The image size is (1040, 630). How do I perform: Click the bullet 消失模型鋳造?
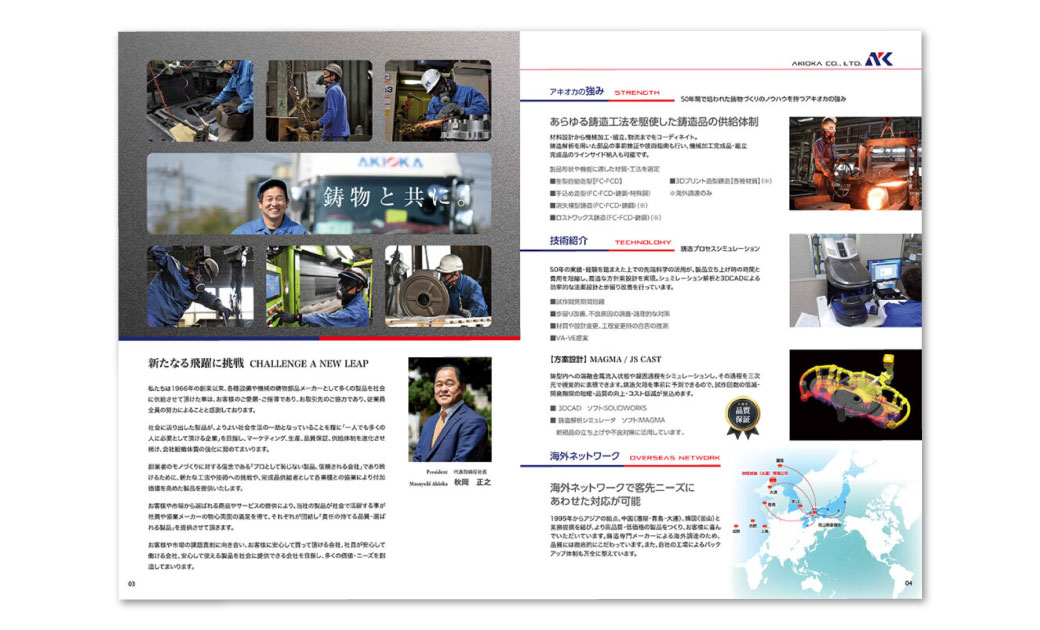point(598,206)
